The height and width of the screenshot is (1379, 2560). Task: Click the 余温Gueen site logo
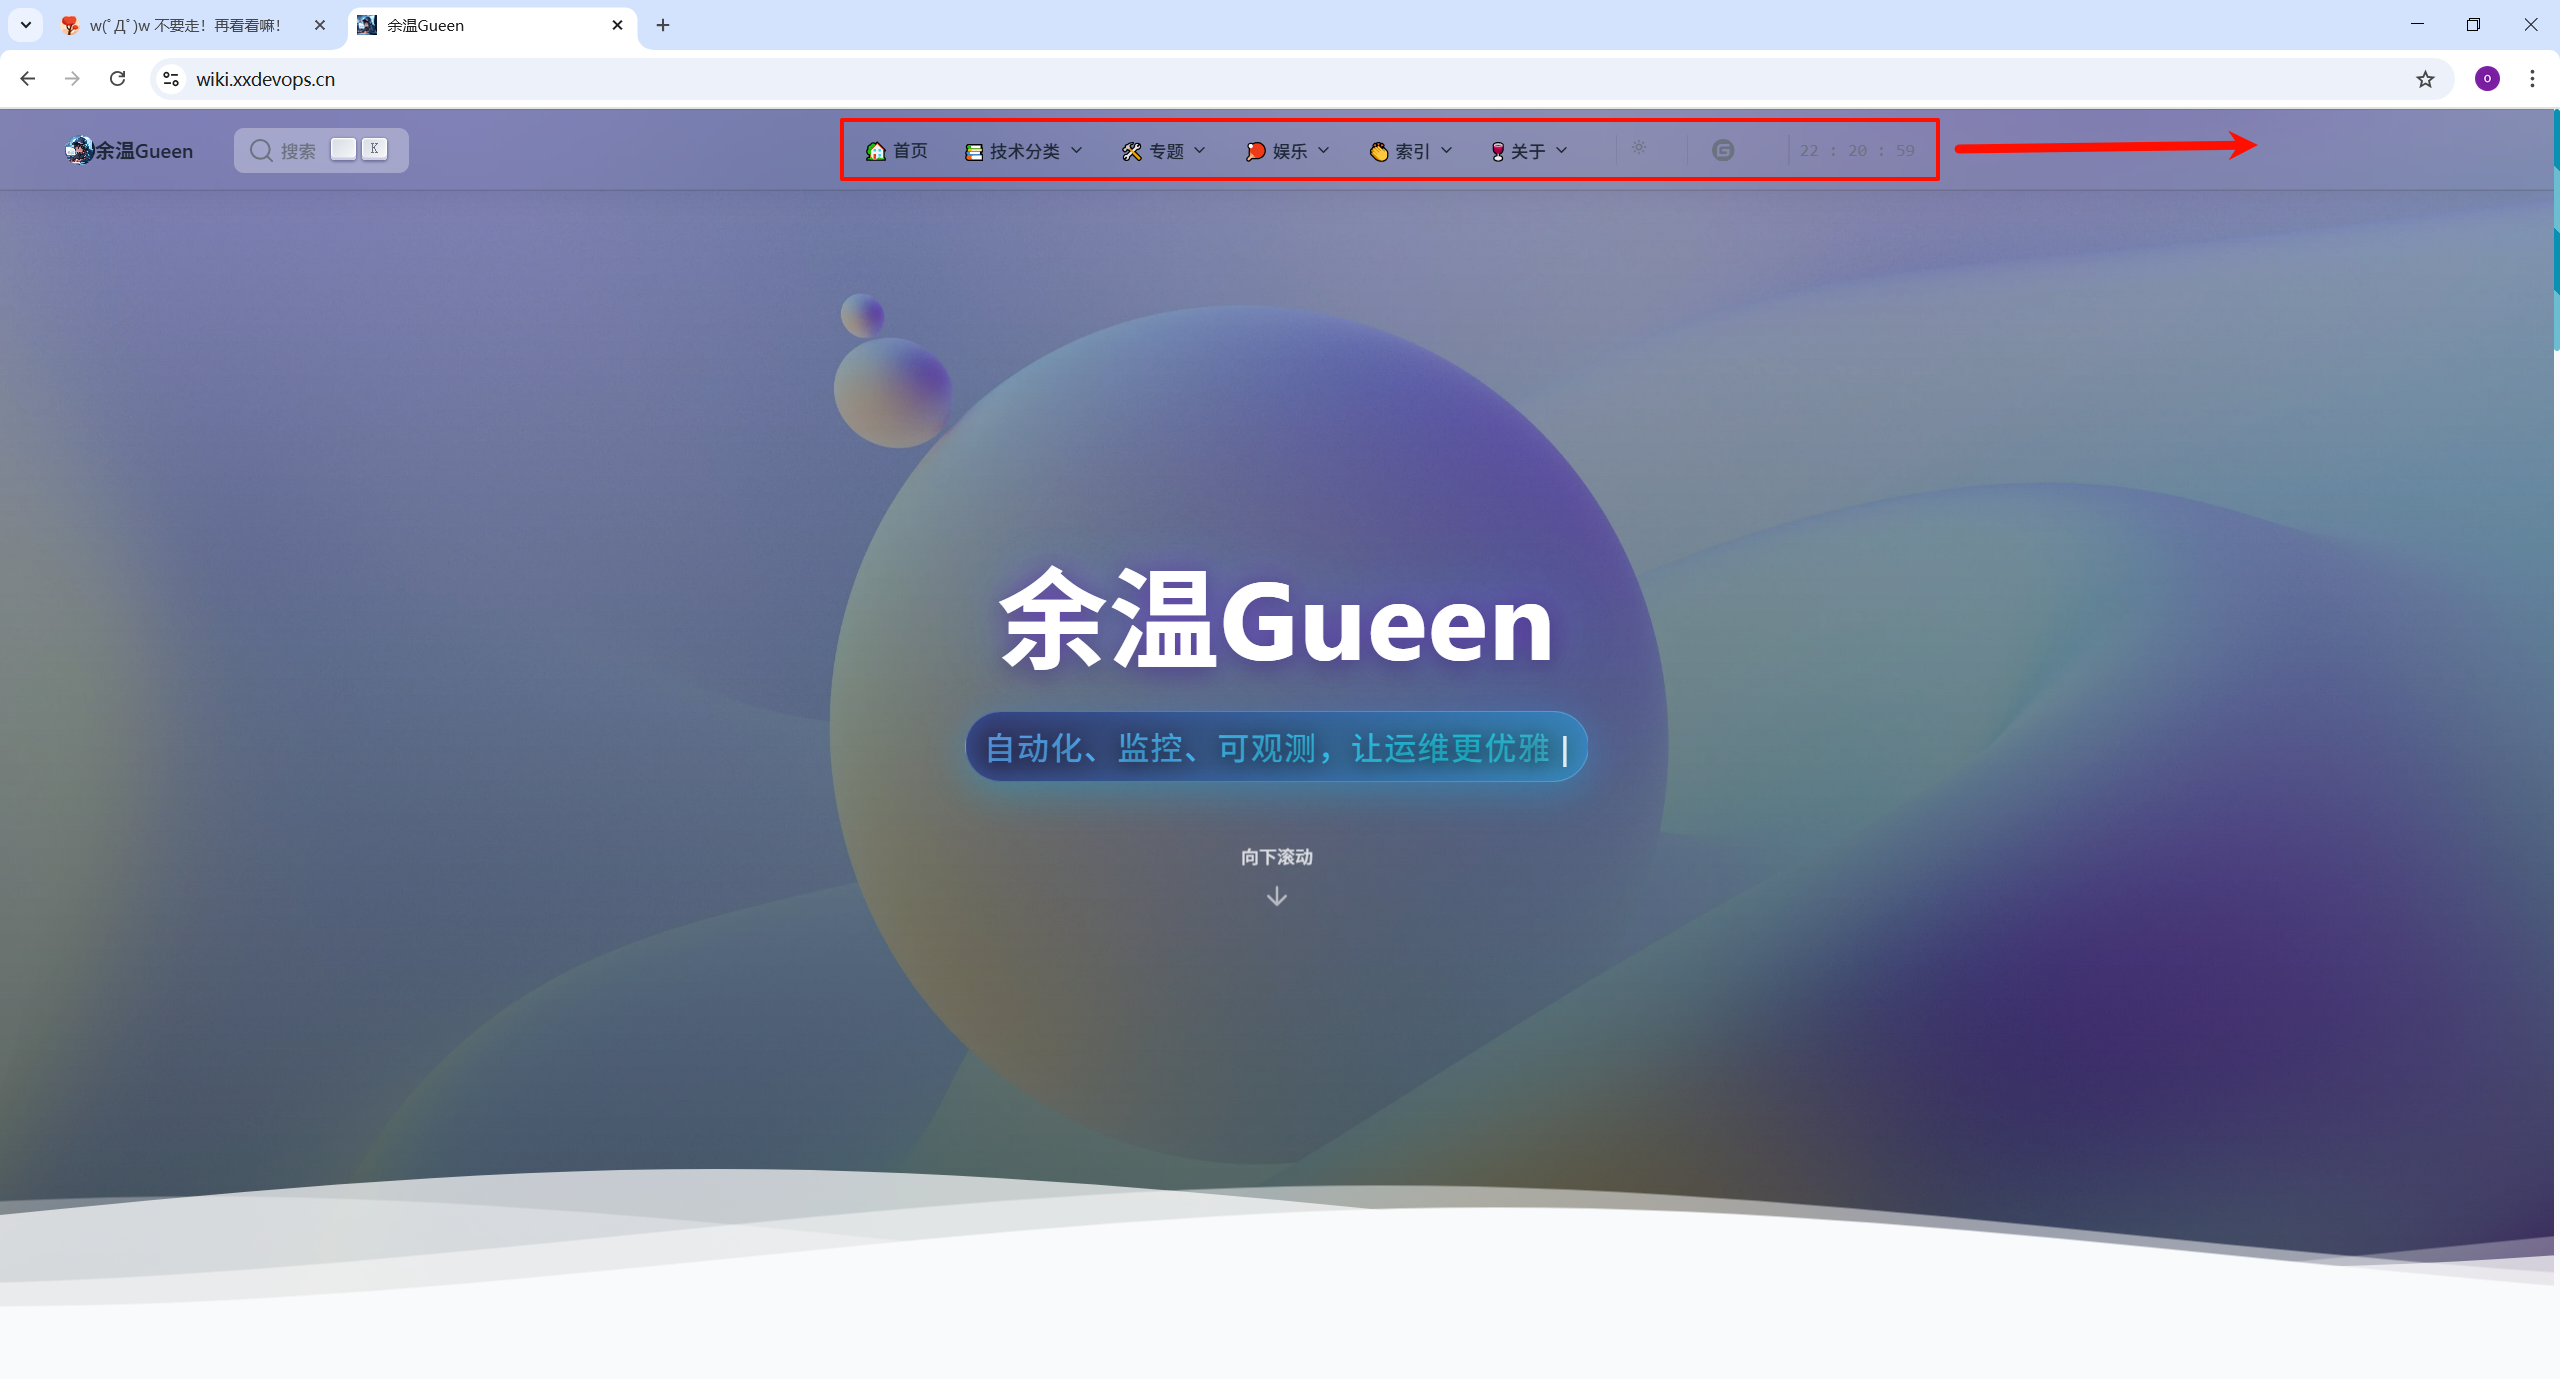pos(130,151)
